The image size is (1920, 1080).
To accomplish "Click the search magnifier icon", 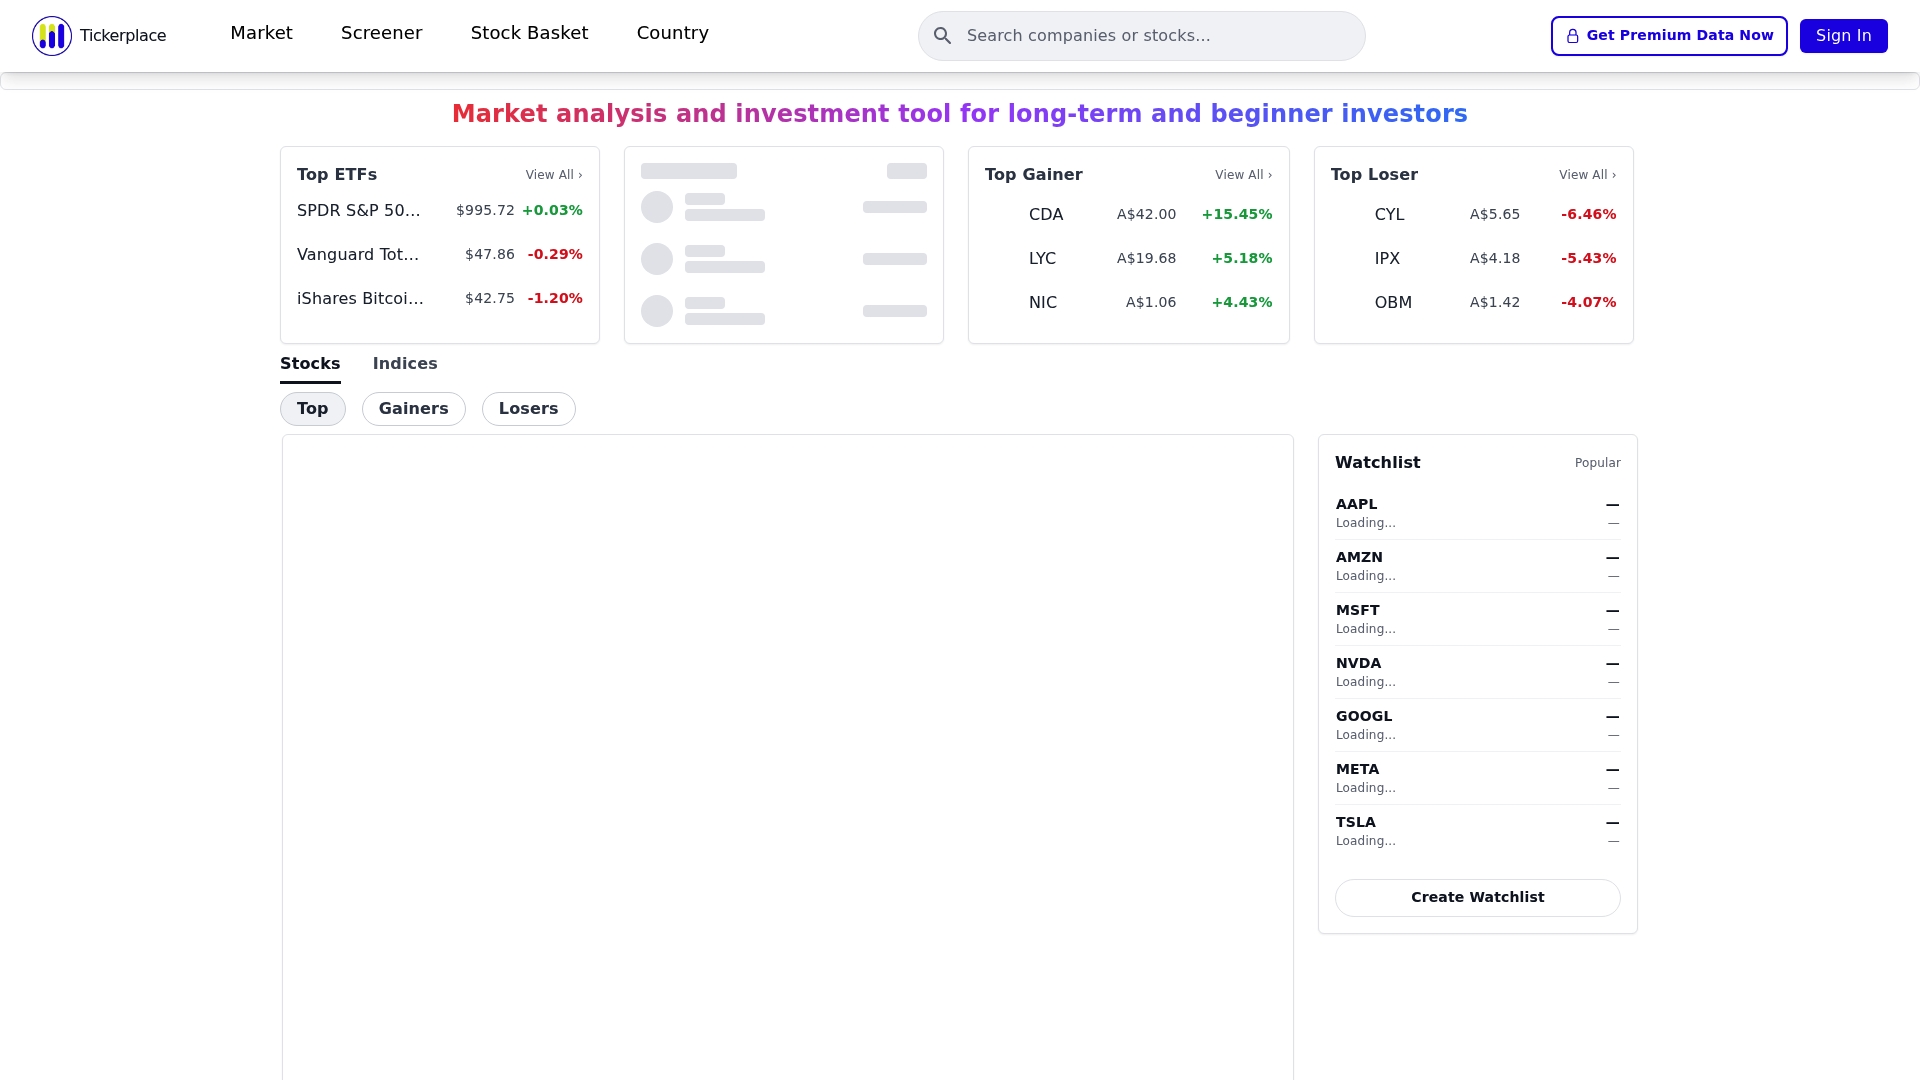I will pos(942,36).
